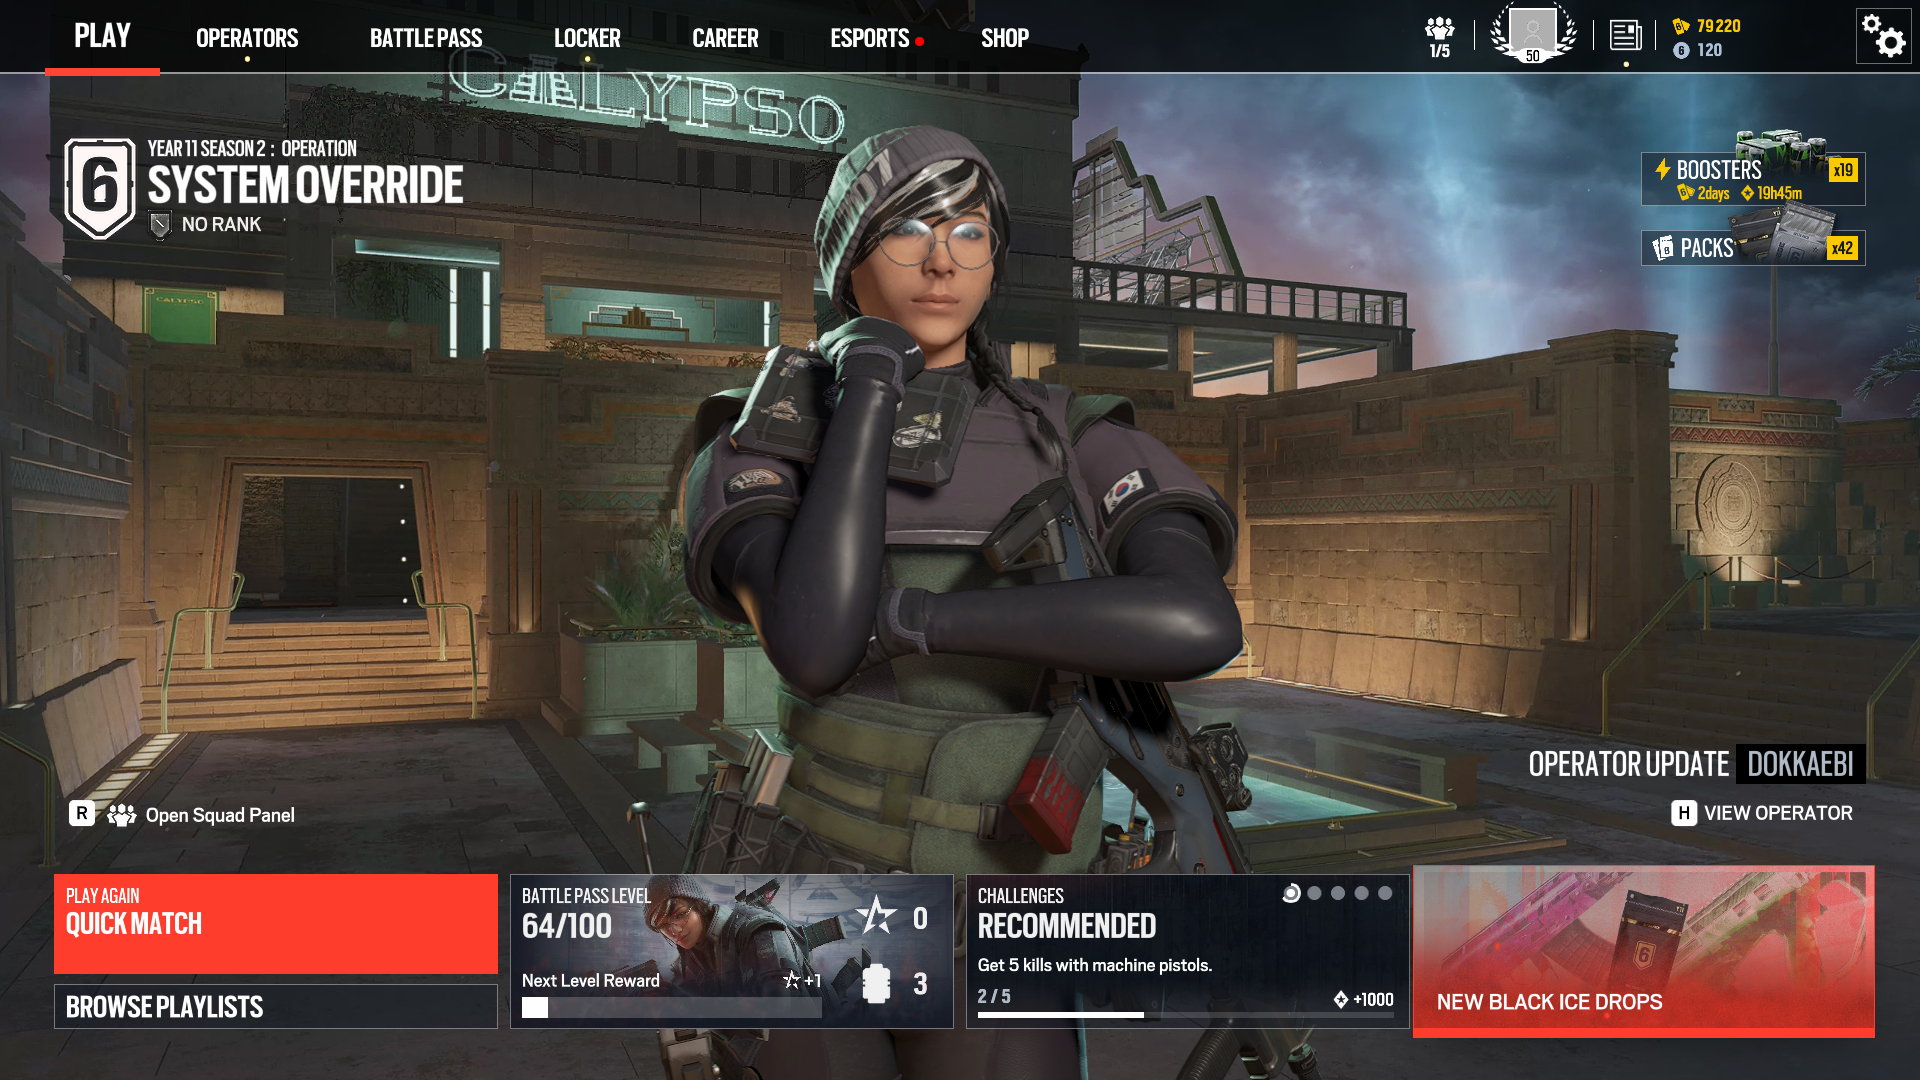Click the R6 Credits coin icon
The height and width of the screenshot is (1080, 1920).
[1681, 50]
